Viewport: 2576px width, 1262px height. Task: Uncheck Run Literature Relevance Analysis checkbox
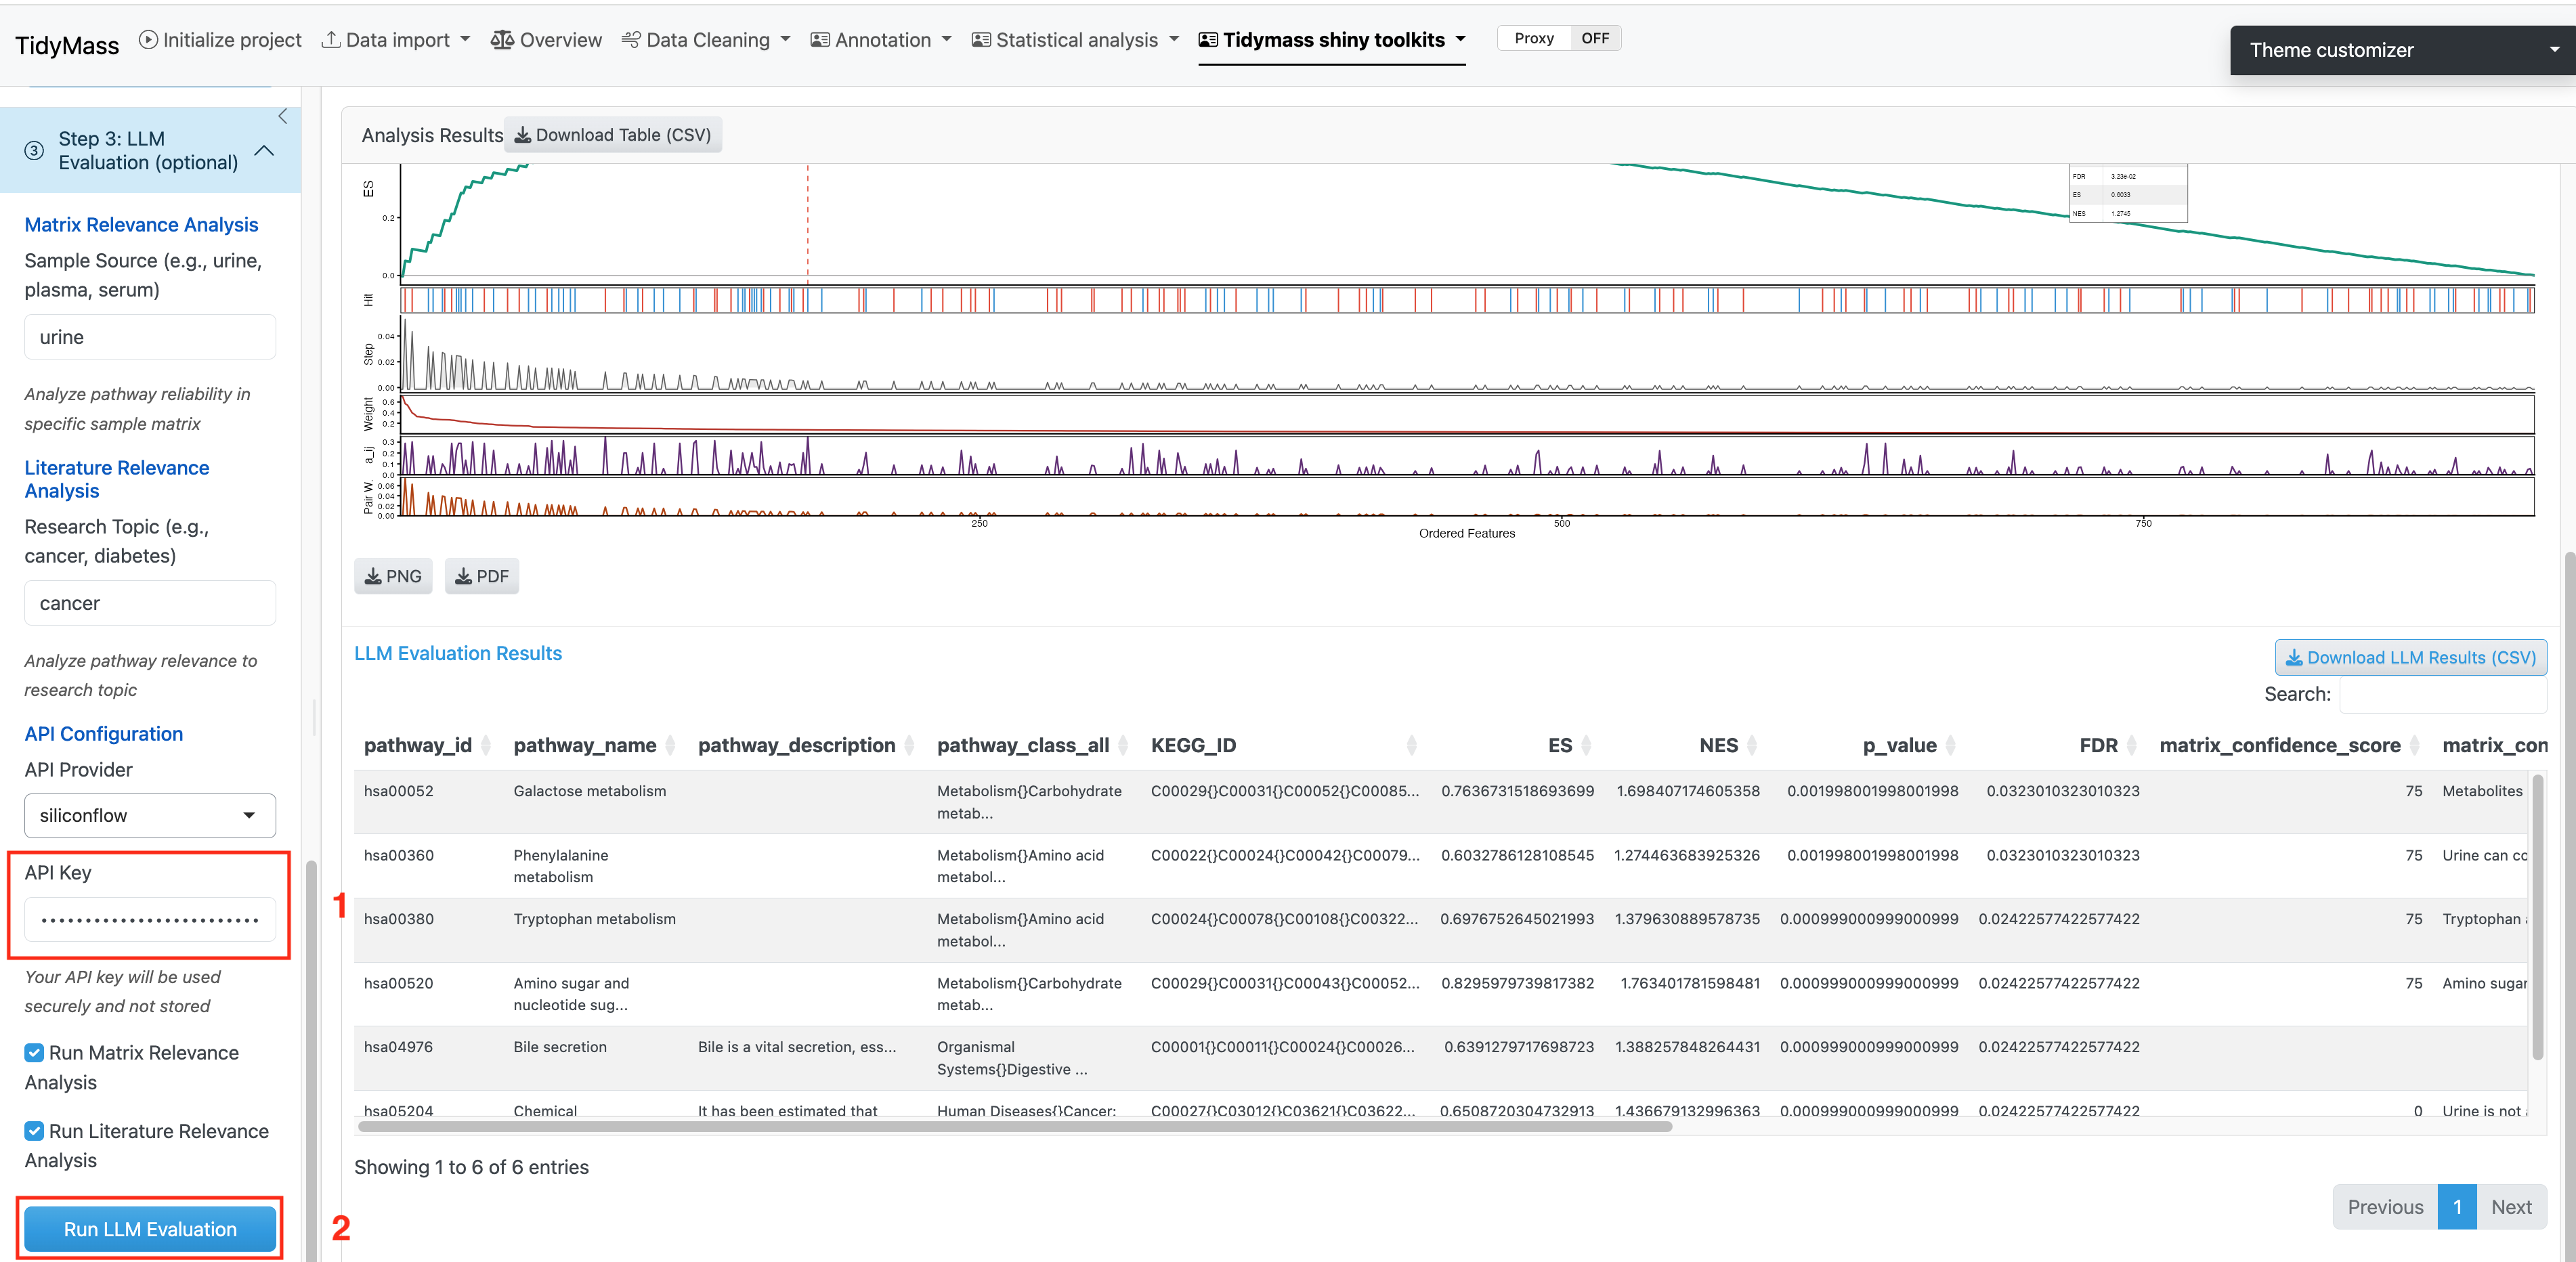34,1131
